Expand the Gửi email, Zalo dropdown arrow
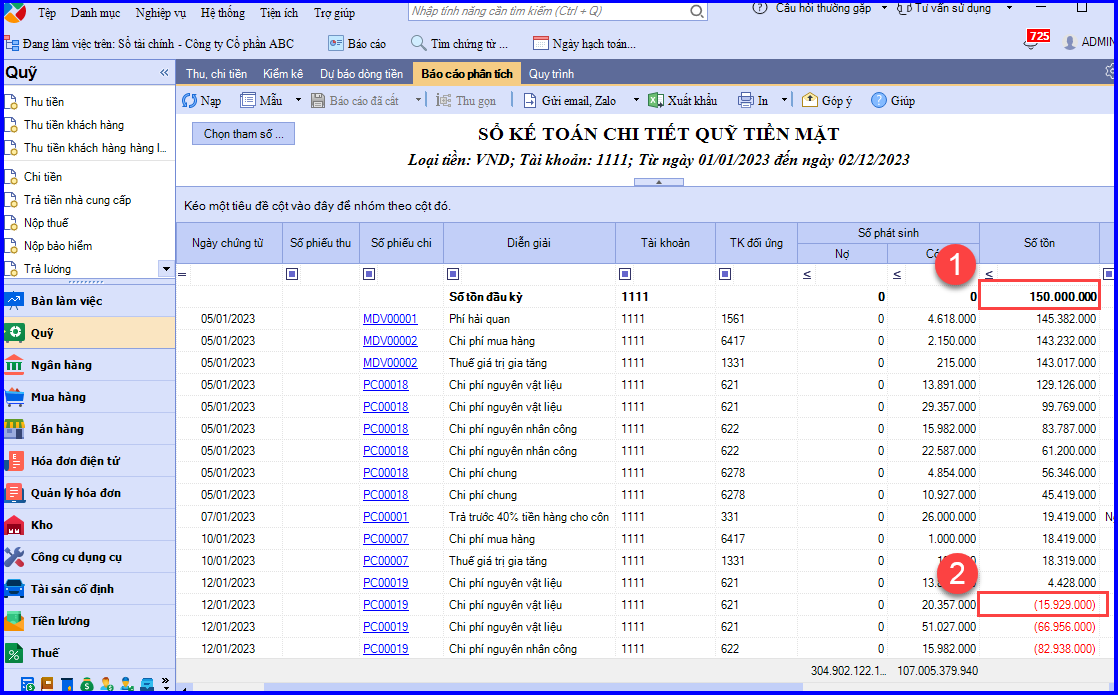The width and height of the screenshot is (1118, 695). click(x=636, y=101)
